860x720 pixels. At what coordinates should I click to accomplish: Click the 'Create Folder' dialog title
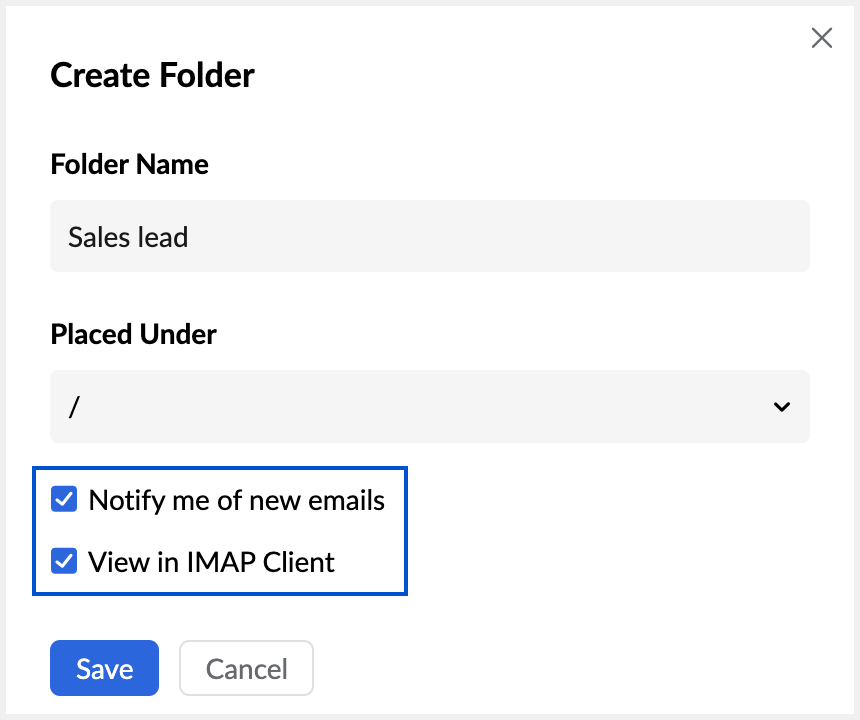click(152, 75)
